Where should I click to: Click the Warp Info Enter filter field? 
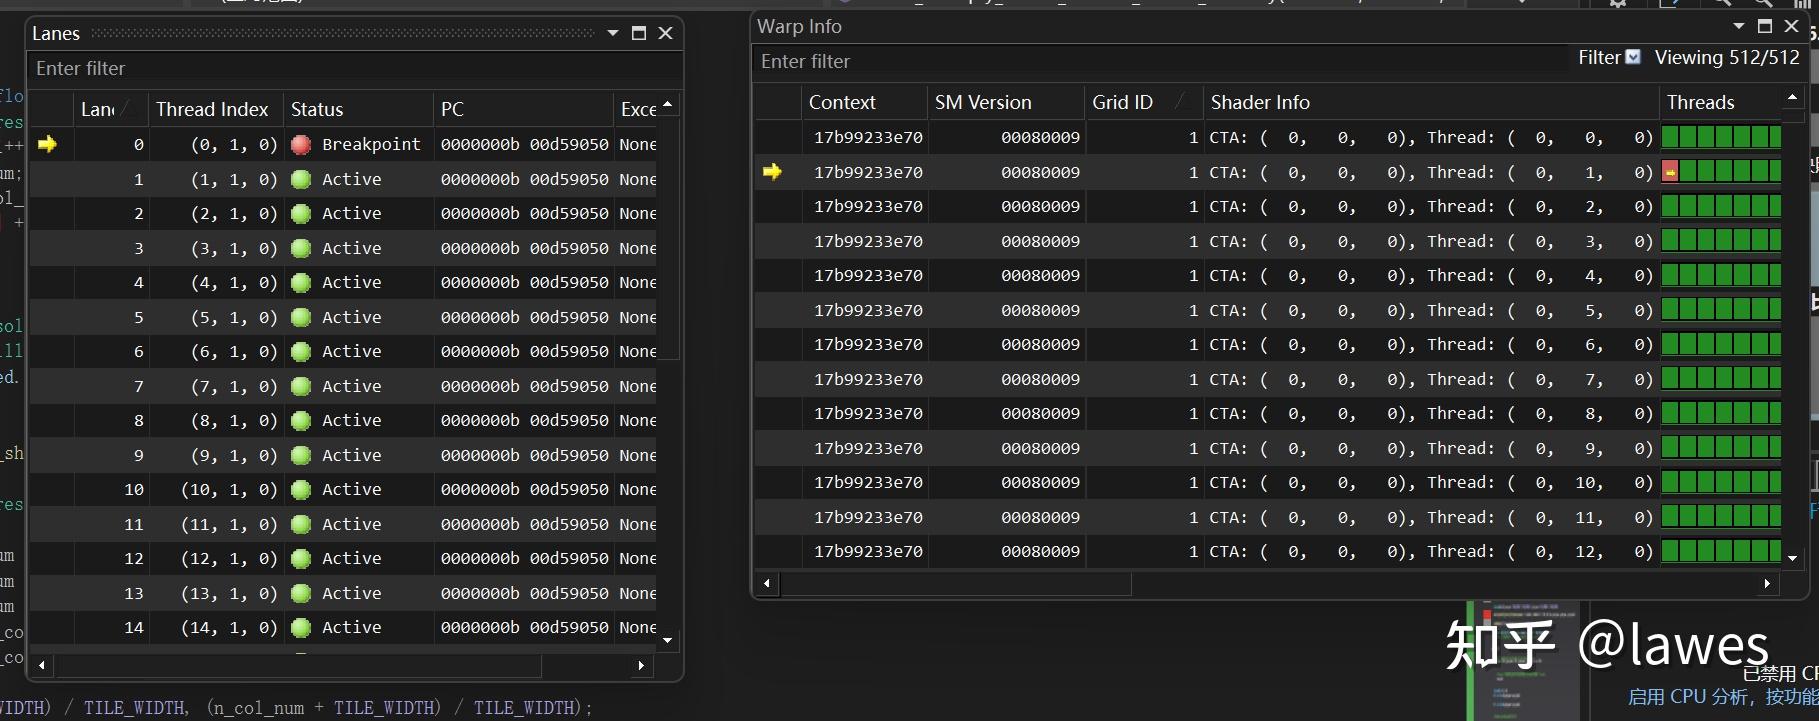(1100, 61)
